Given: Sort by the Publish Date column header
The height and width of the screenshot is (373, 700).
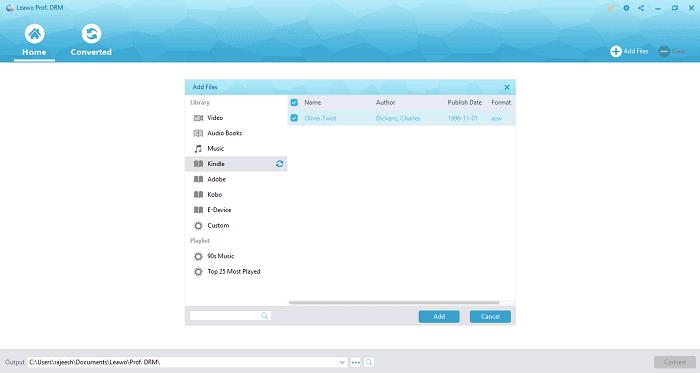Looking at the screenshot, I should click(464, 103).
